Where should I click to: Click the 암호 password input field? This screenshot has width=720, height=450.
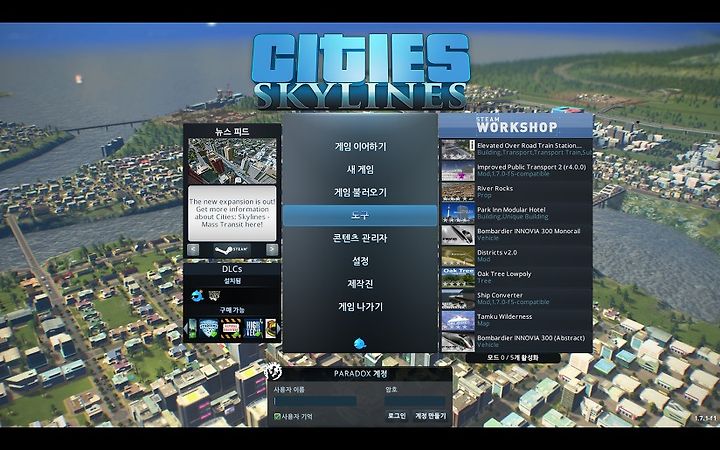pyautogui.click(x=415, y=401)
